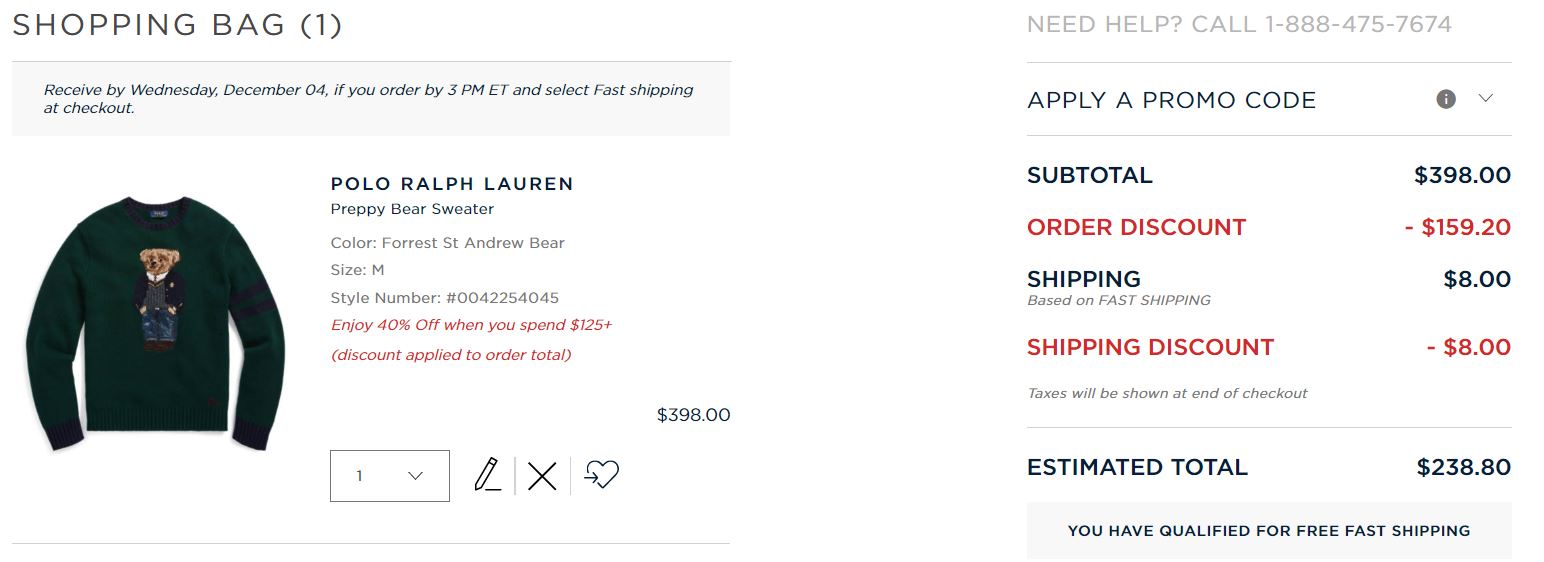Click the Estimated Total amount $238.80
Viewport: 1544px width, 562px height.
point(1463,467)
